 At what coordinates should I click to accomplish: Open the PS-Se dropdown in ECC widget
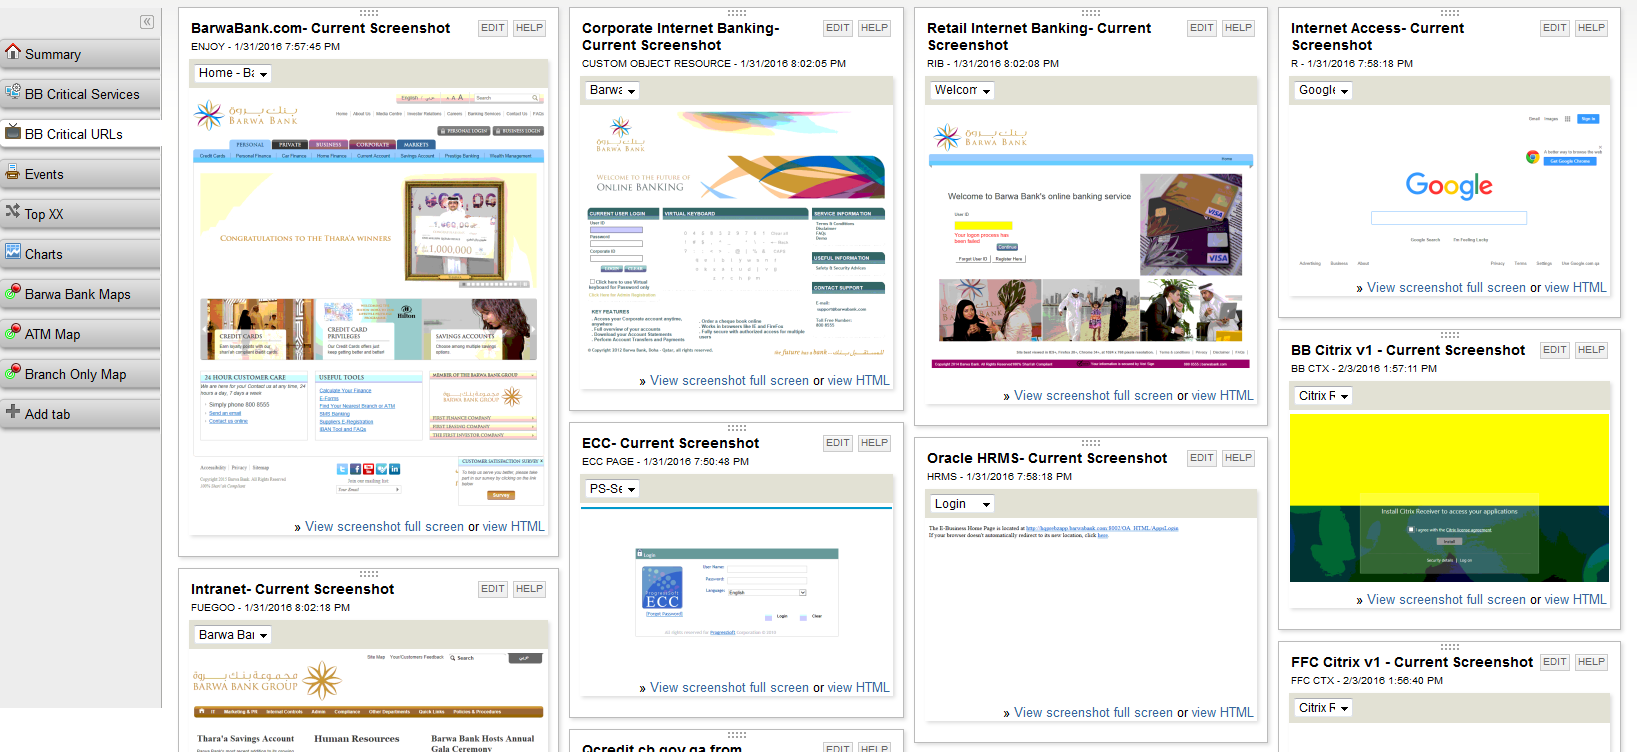(x=611, y=489)
